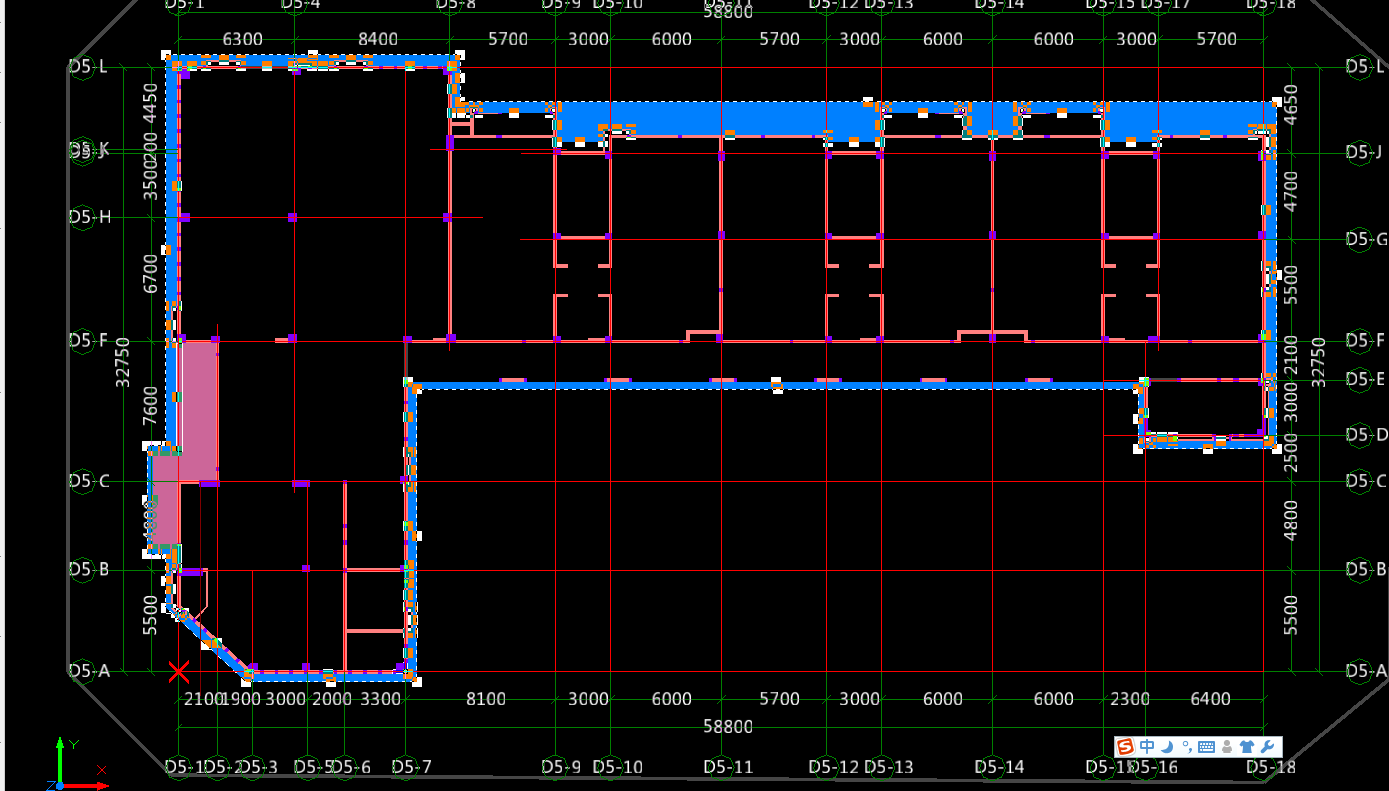
Task: Open the IME wrench settings icon
Action: tap(1267, 746)
